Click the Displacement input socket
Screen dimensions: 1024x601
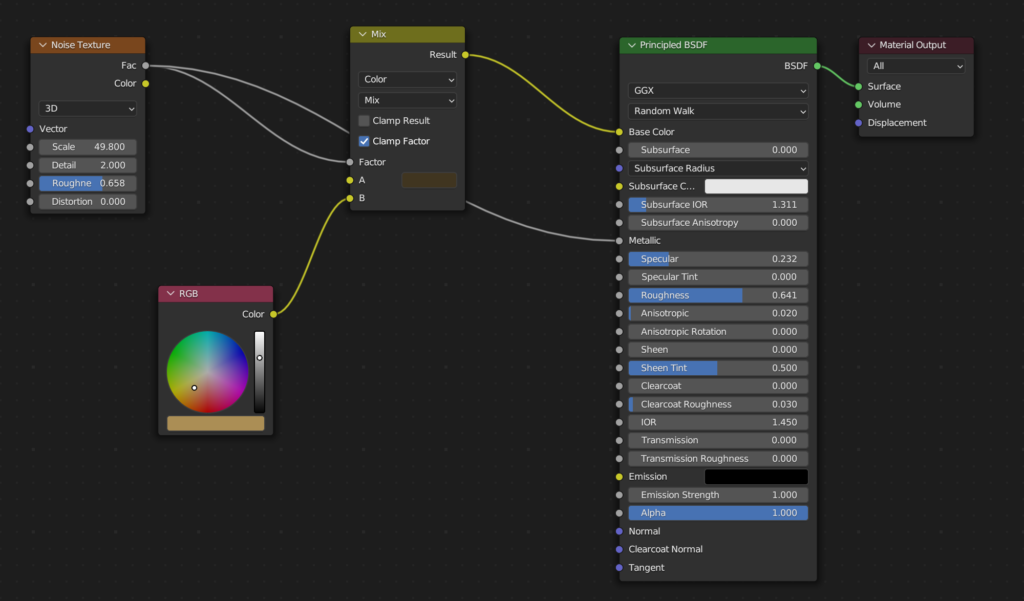tap(859, 123)
